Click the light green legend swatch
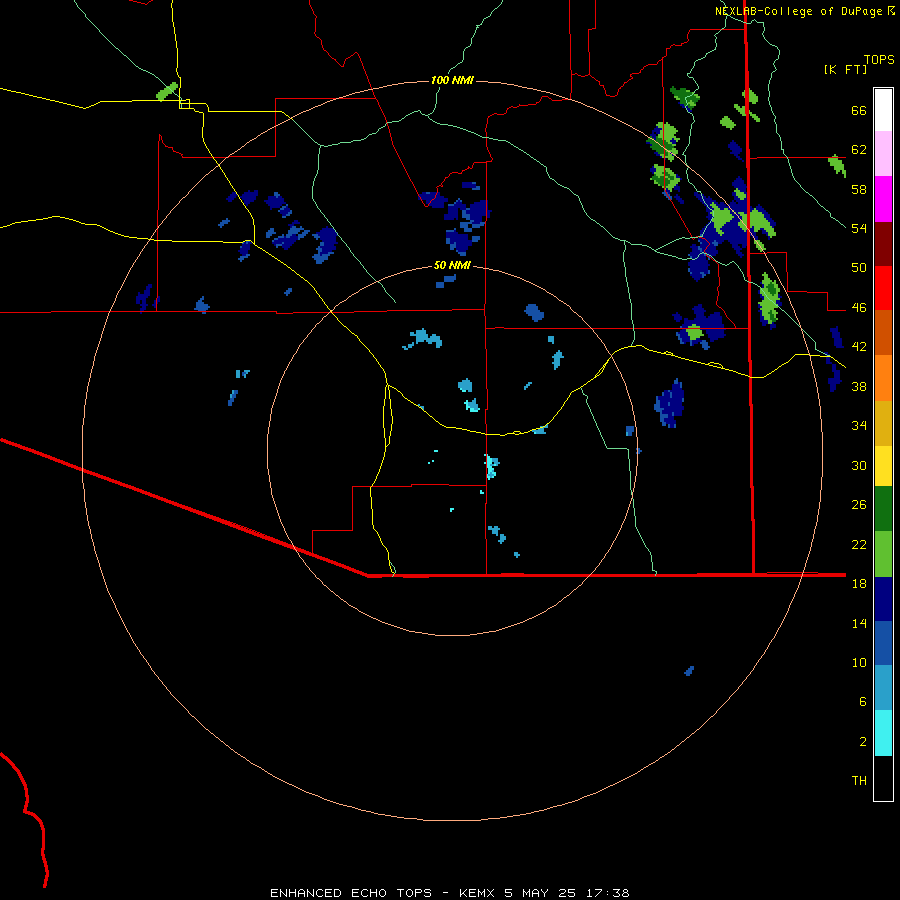Viewport: 900px width, 900px height. point(883,554)
